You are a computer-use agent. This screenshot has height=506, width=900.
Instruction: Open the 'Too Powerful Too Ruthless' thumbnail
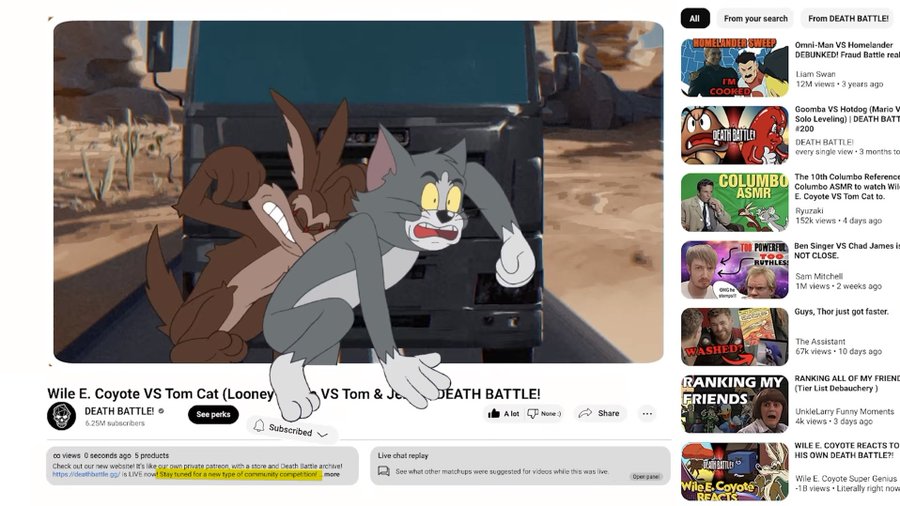[735, 270]
